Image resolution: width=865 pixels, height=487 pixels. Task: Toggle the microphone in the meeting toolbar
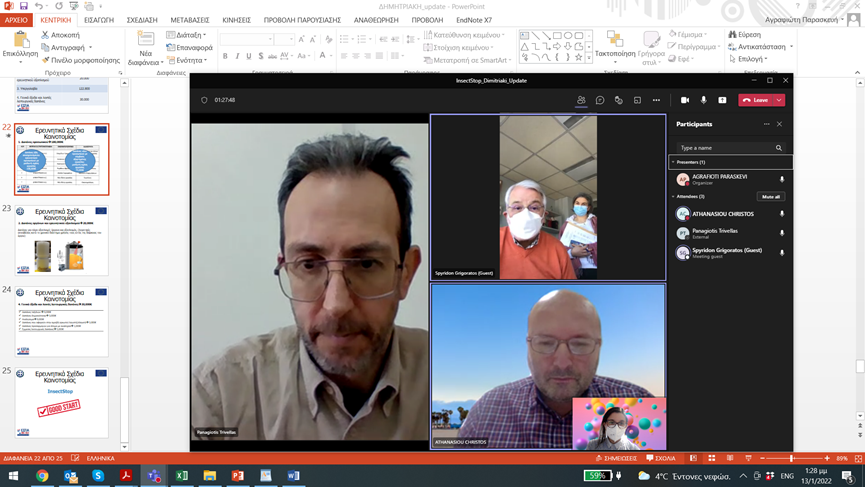pos(704,100)
